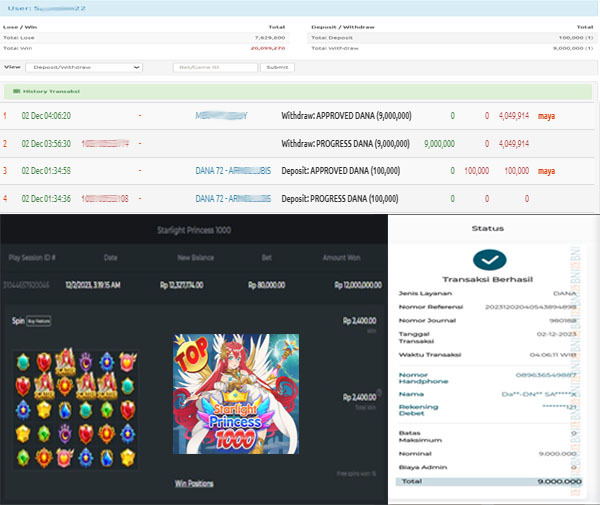Click the Transaksi Berhasil checkmark icon

pos(490,260)
